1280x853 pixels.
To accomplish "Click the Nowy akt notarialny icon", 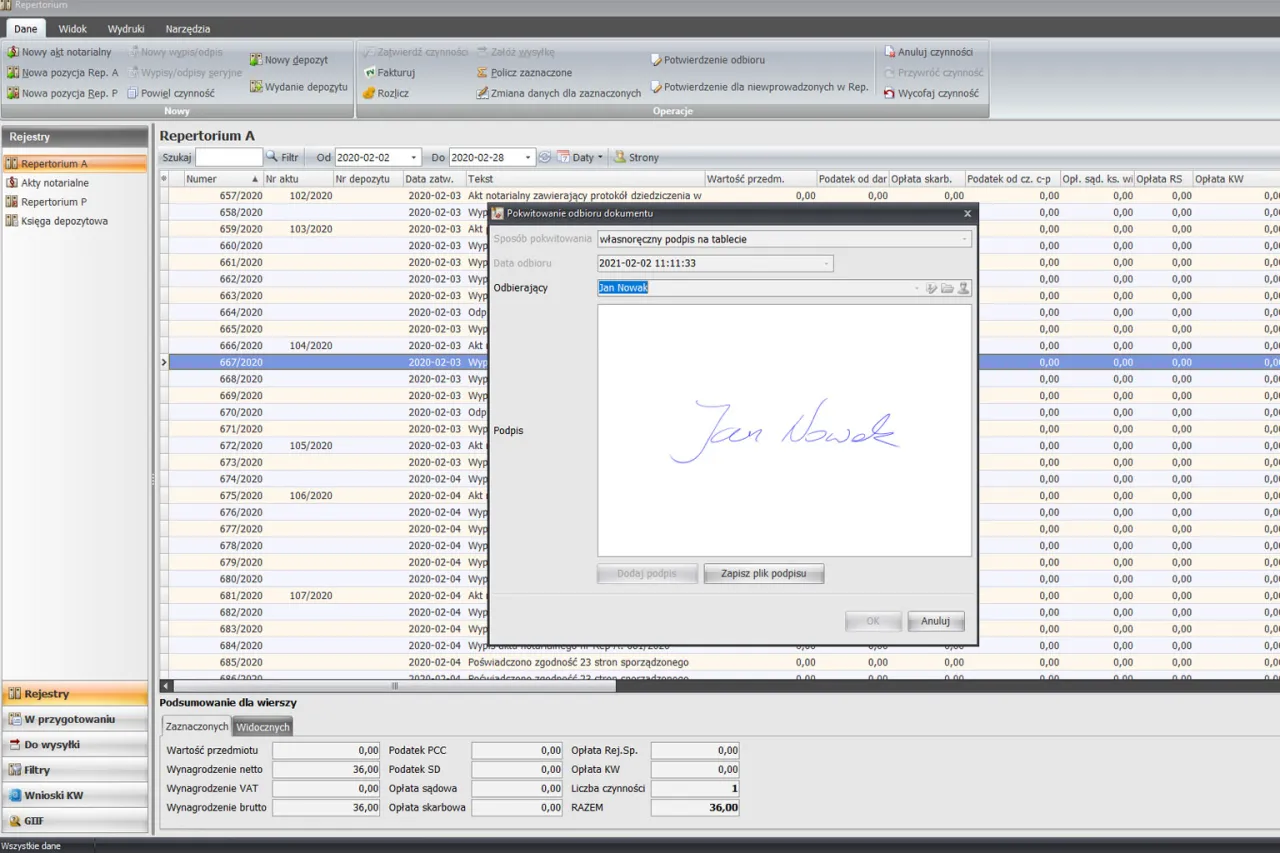I will pos(13,52).
